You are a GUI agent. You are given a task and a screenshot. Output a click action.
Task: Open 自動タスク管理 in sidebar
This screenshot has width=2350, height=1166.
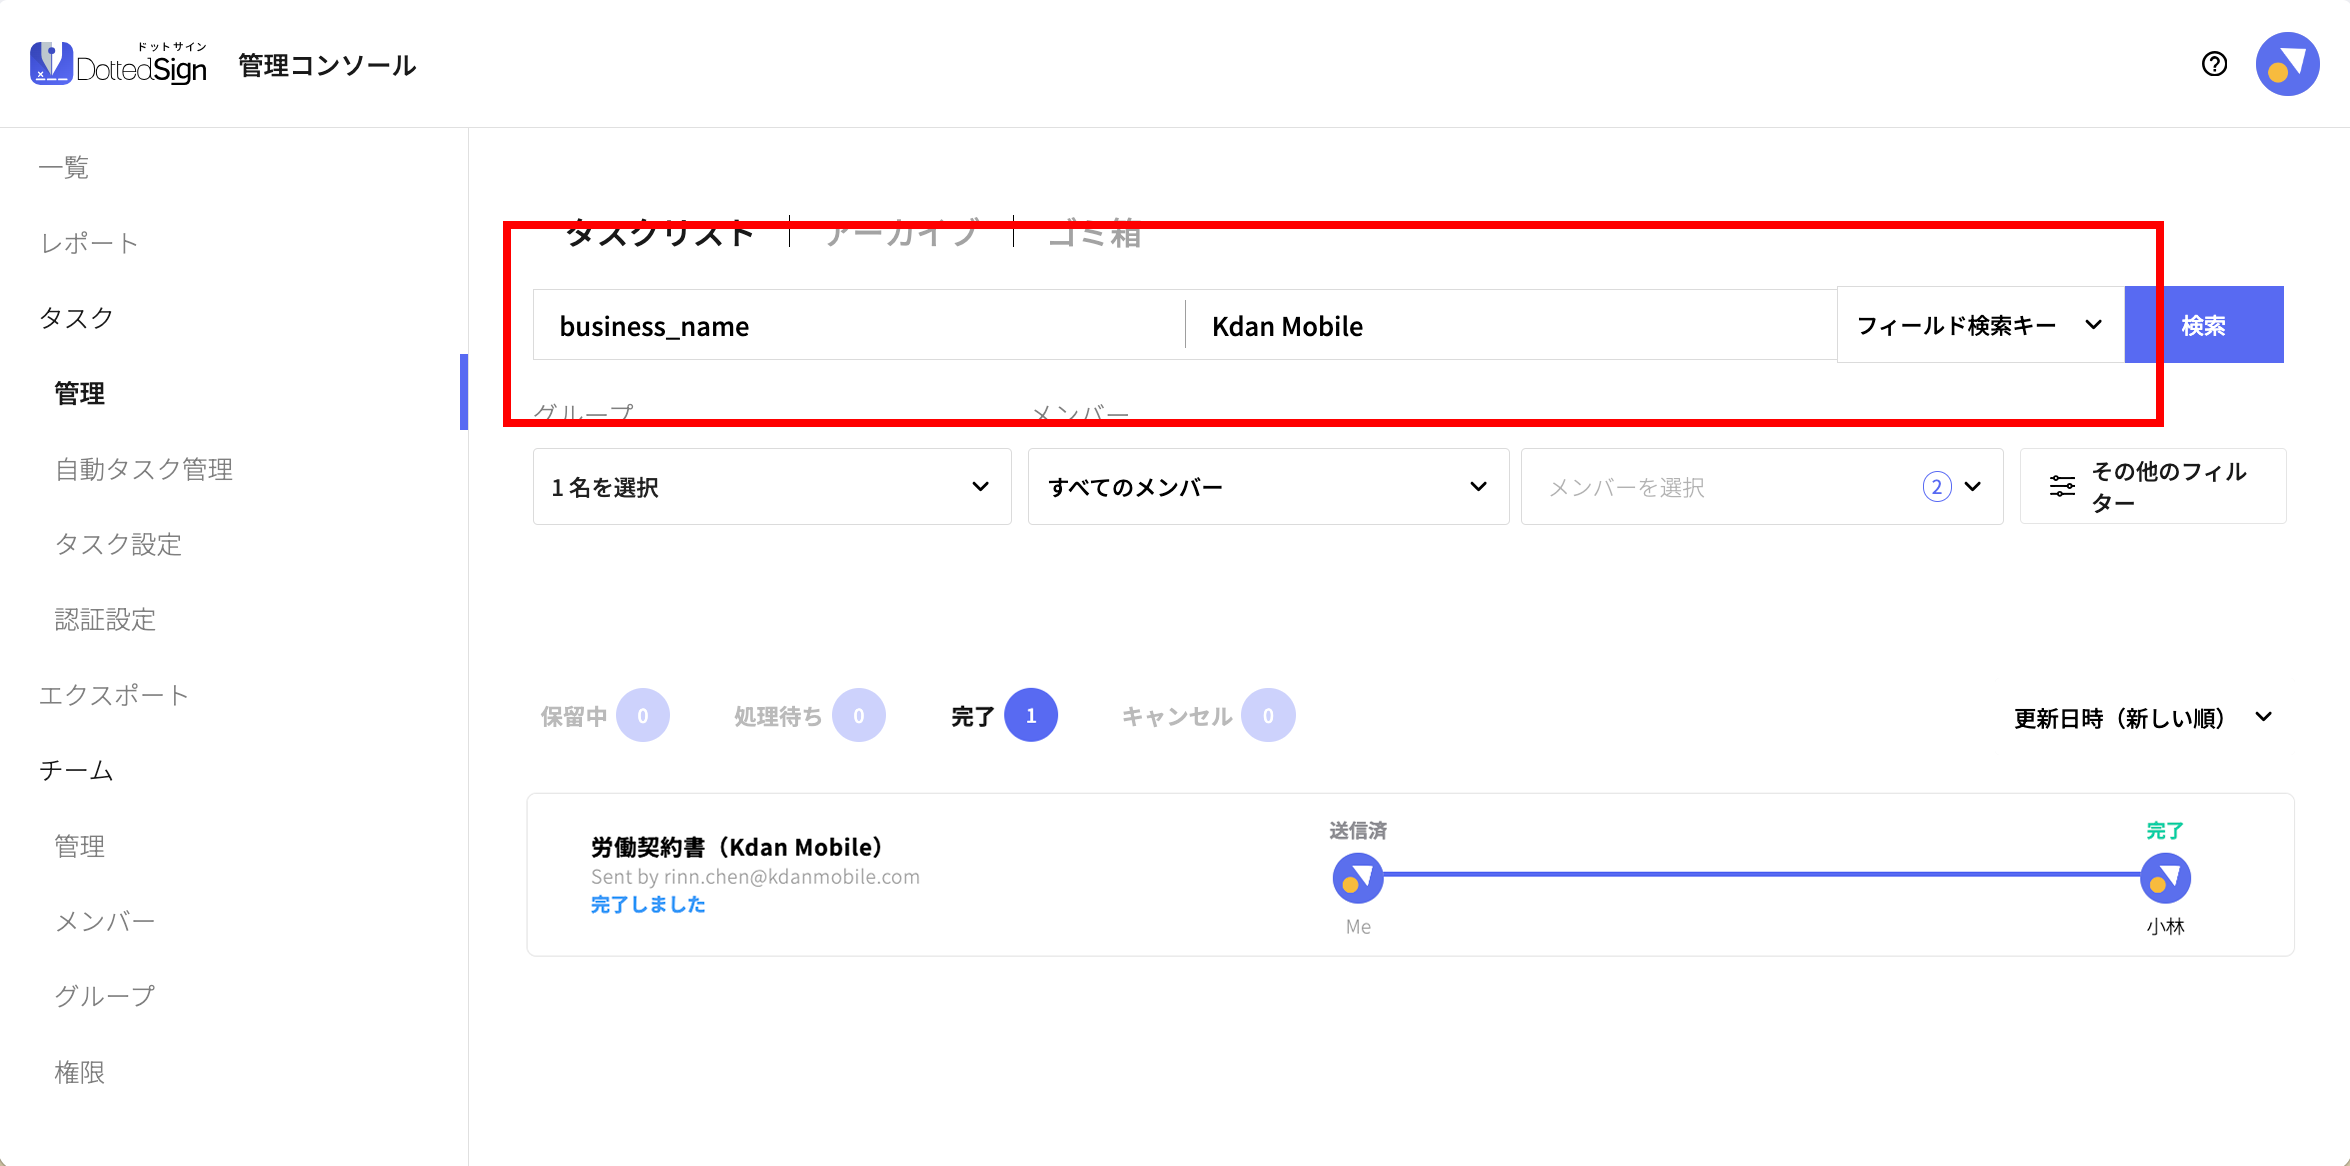[144, 469]
